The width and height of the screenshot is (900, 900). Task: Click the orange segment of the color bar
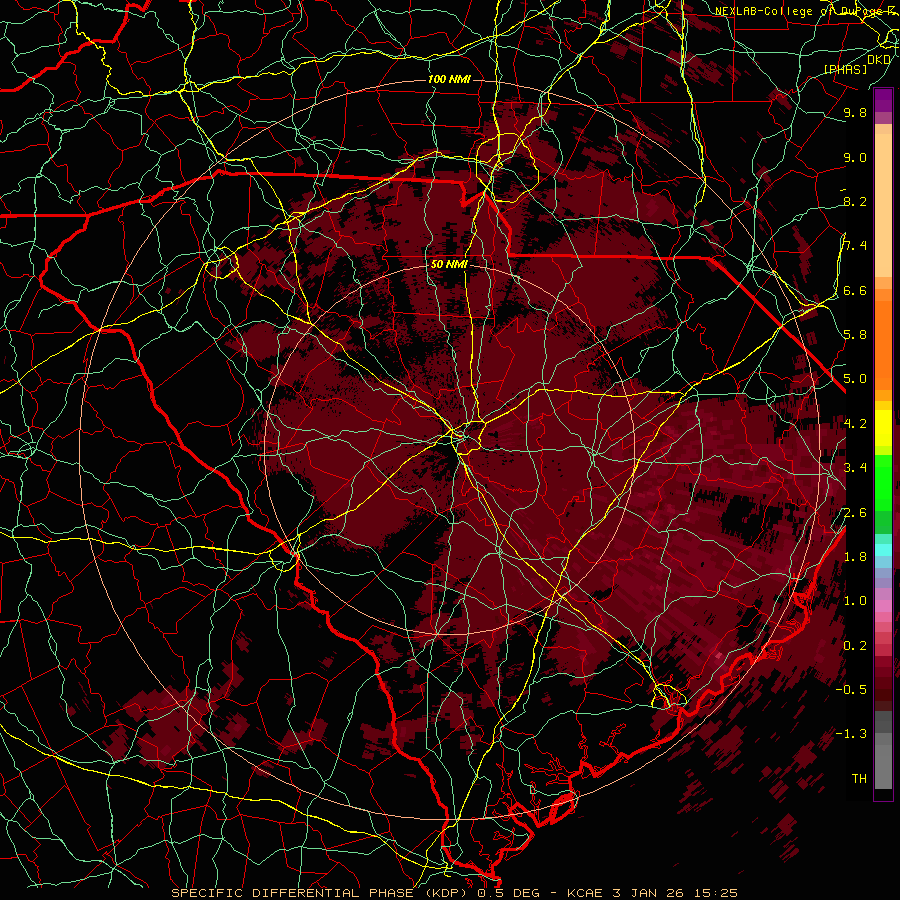pyautogui.click(x=883, y=344)
